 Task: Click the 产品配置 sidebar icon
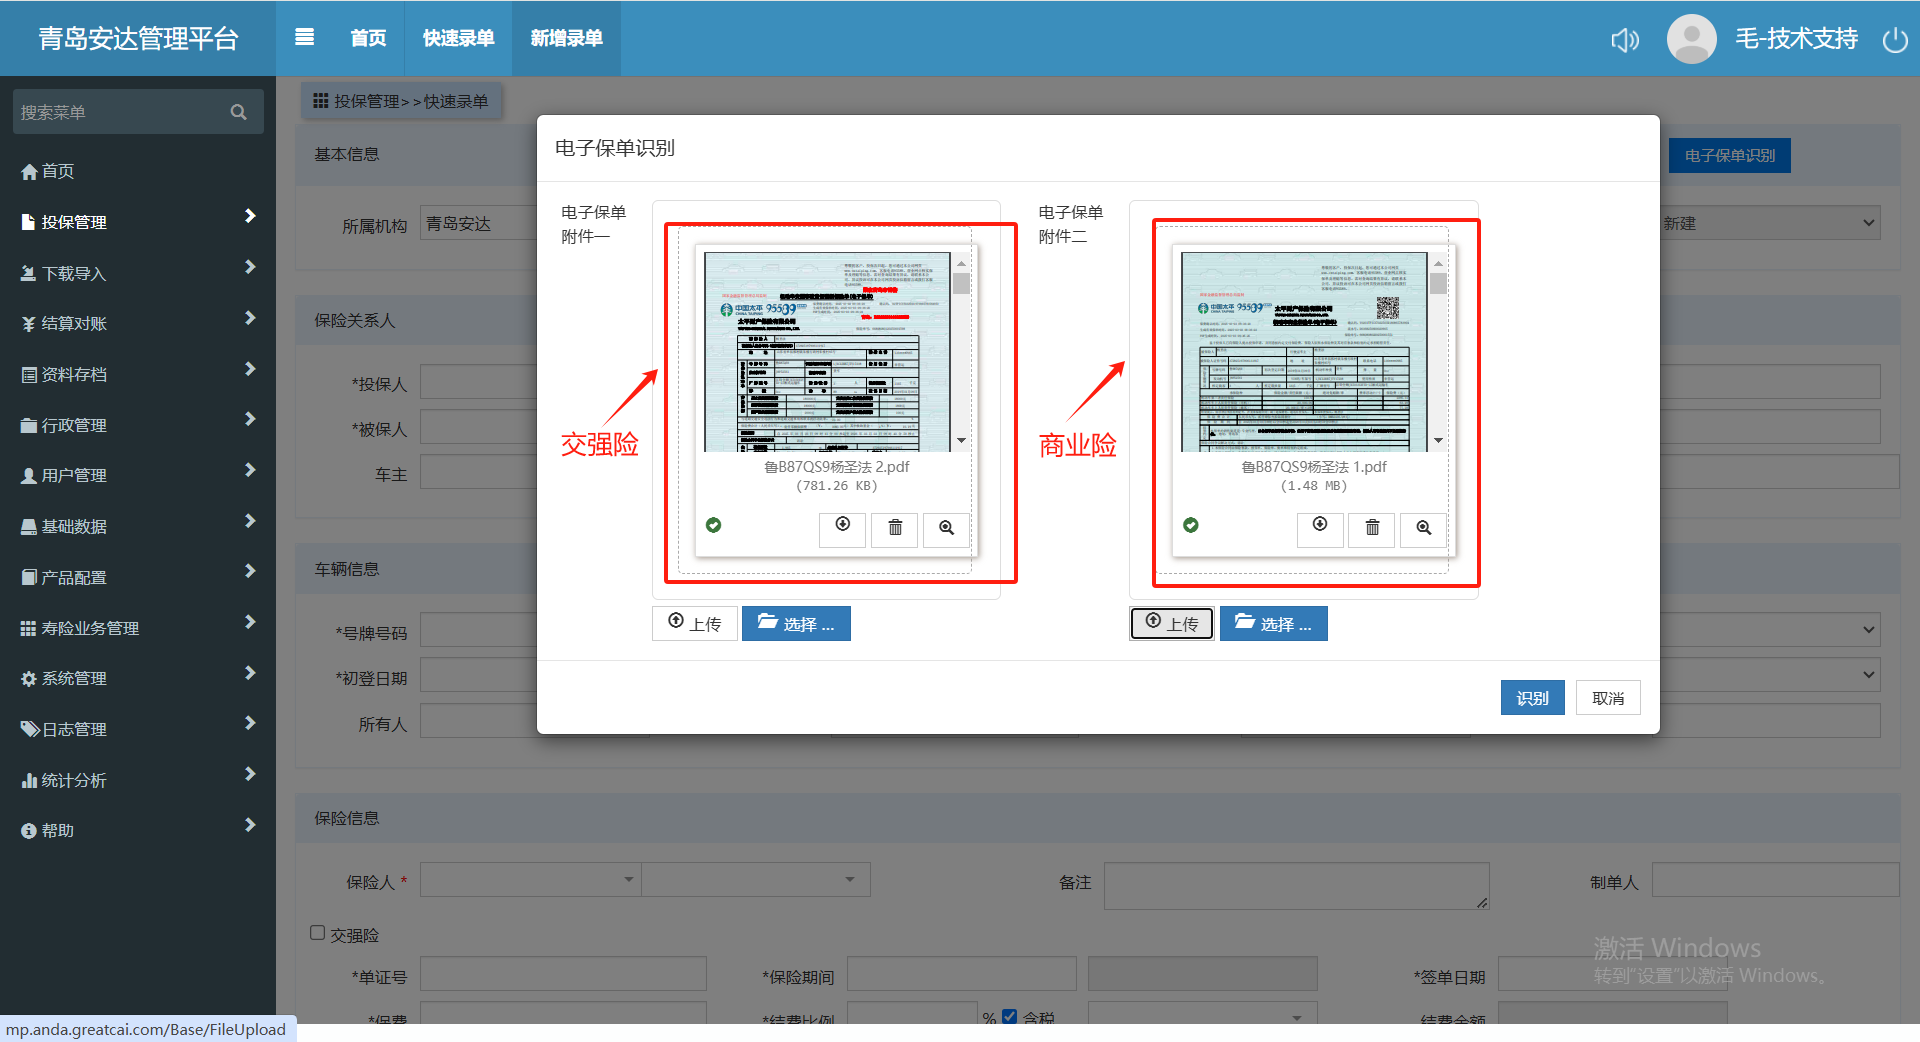click(x=29, y=577)
